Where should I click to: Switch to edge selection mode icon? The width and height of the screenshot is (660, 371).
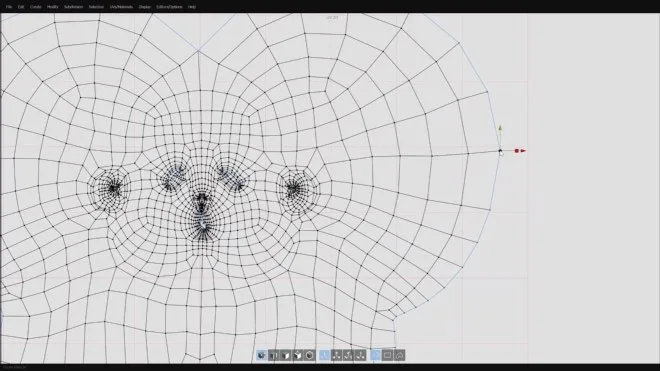tap(285, 355)
